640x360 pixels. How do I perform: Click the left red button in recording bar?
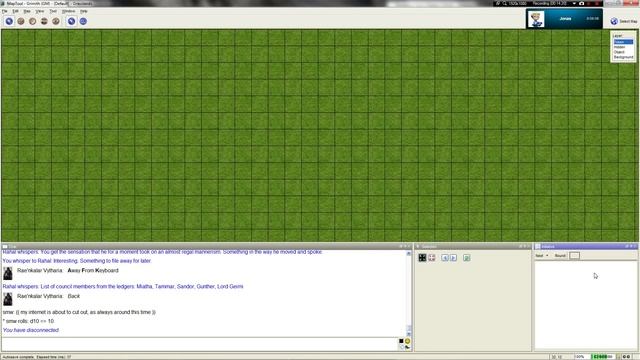click(589, 3)
